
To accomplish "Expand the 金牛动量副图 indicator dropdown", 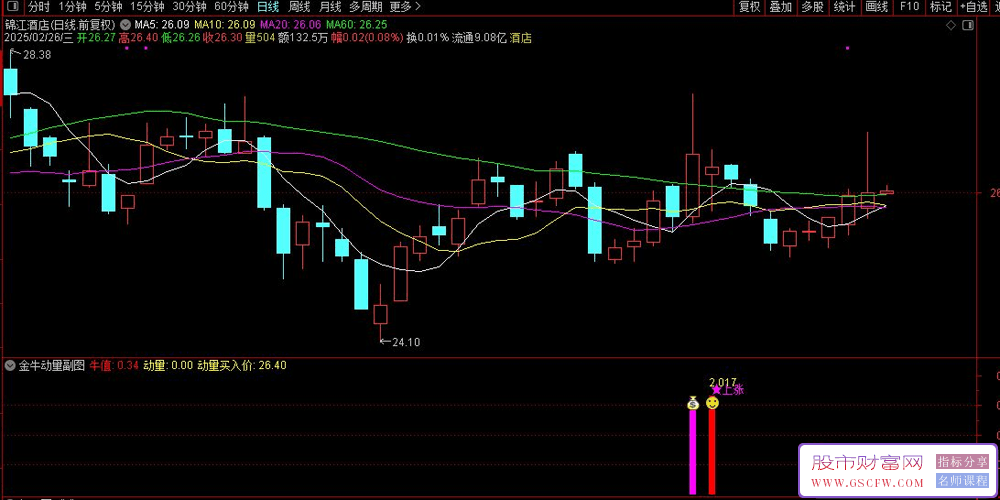I will point(10,365).
